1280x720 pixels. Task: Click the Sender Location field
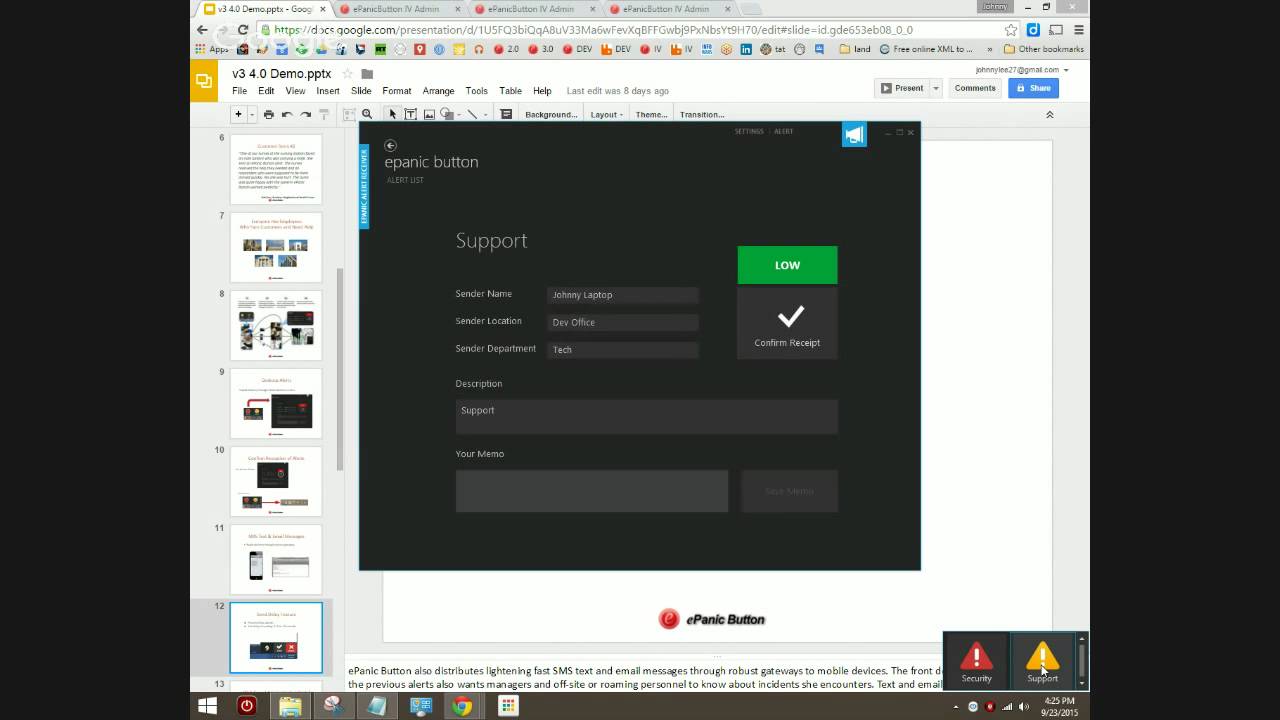[623, 322]
